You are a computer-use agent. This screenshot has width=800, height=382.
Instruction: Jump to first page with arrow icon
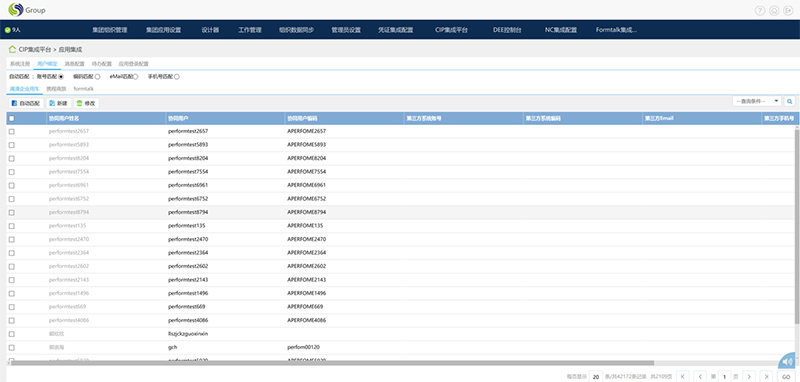pos(683,376)
